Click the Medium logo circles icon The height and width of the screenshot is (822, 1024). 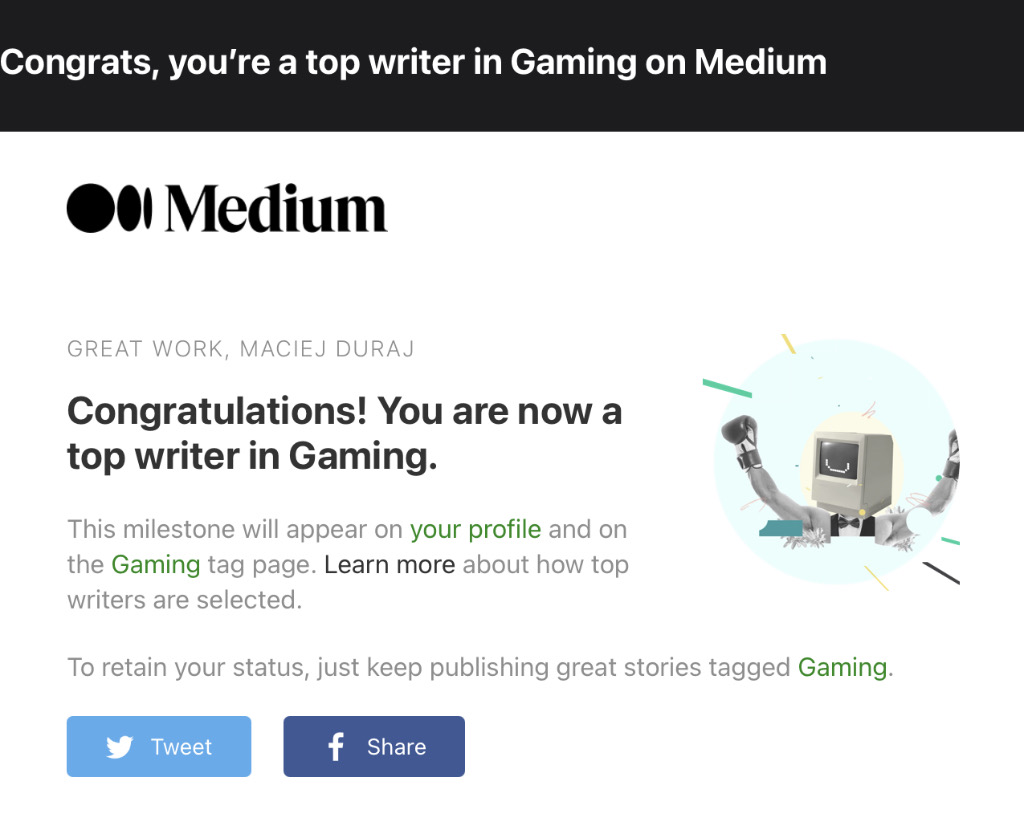click(x=109, y=209)
